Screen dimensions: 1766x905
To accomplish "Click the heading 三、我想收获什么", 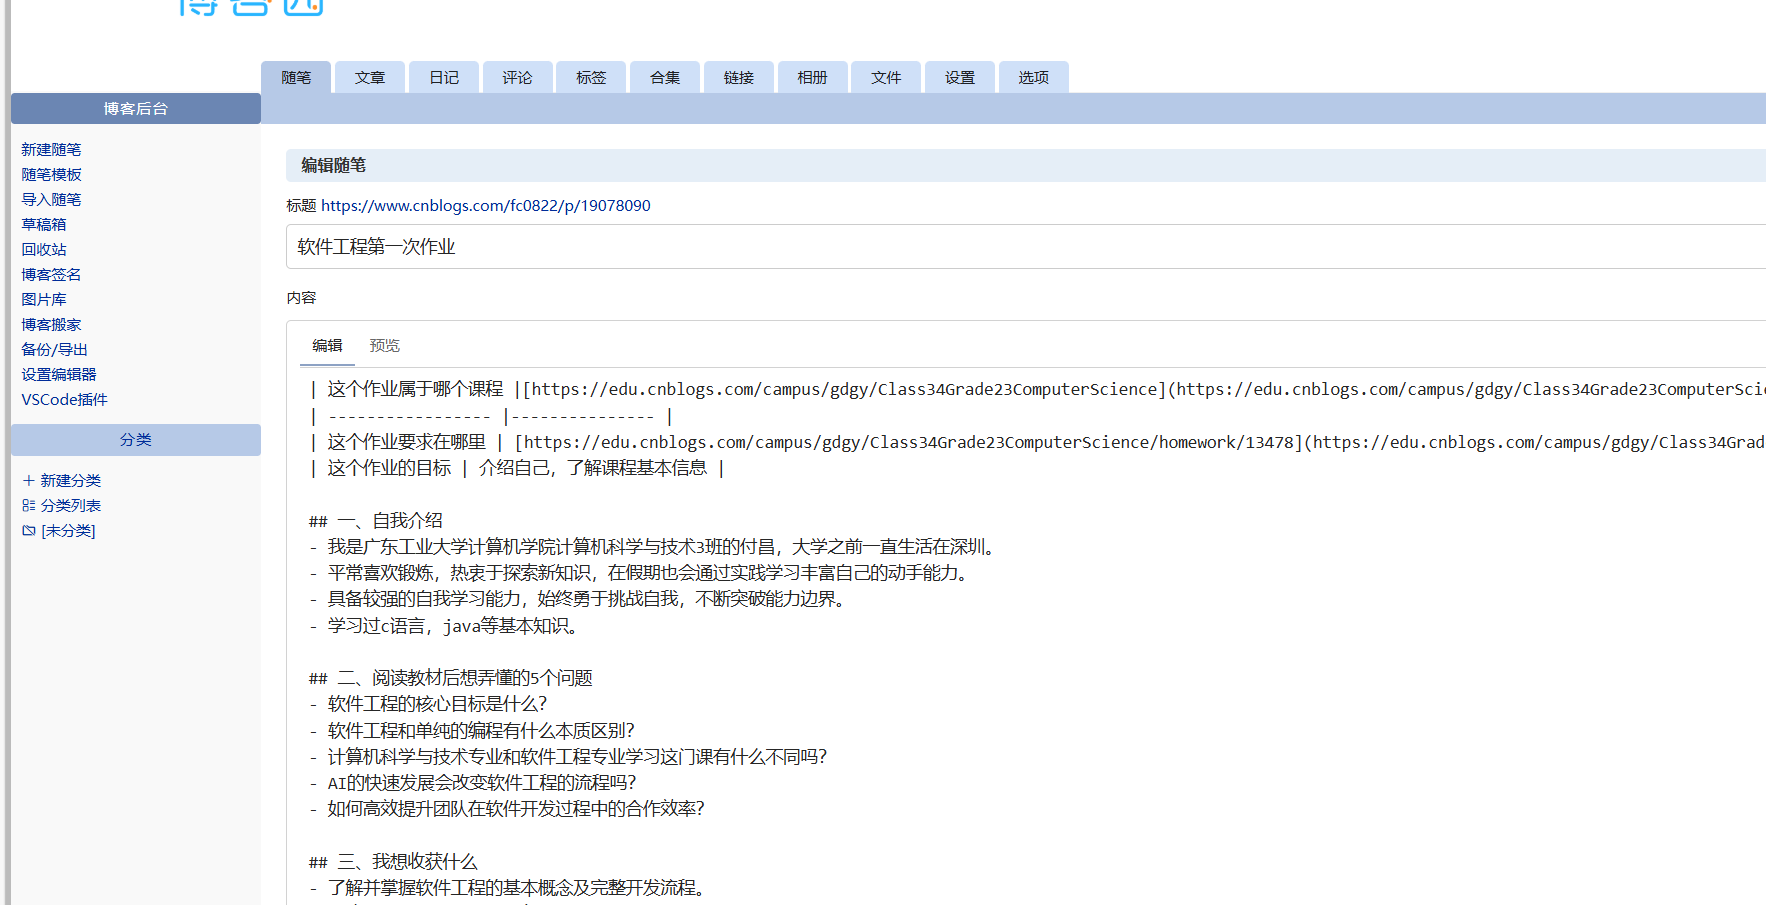I will pyautogui.click(x=393, y=861).
